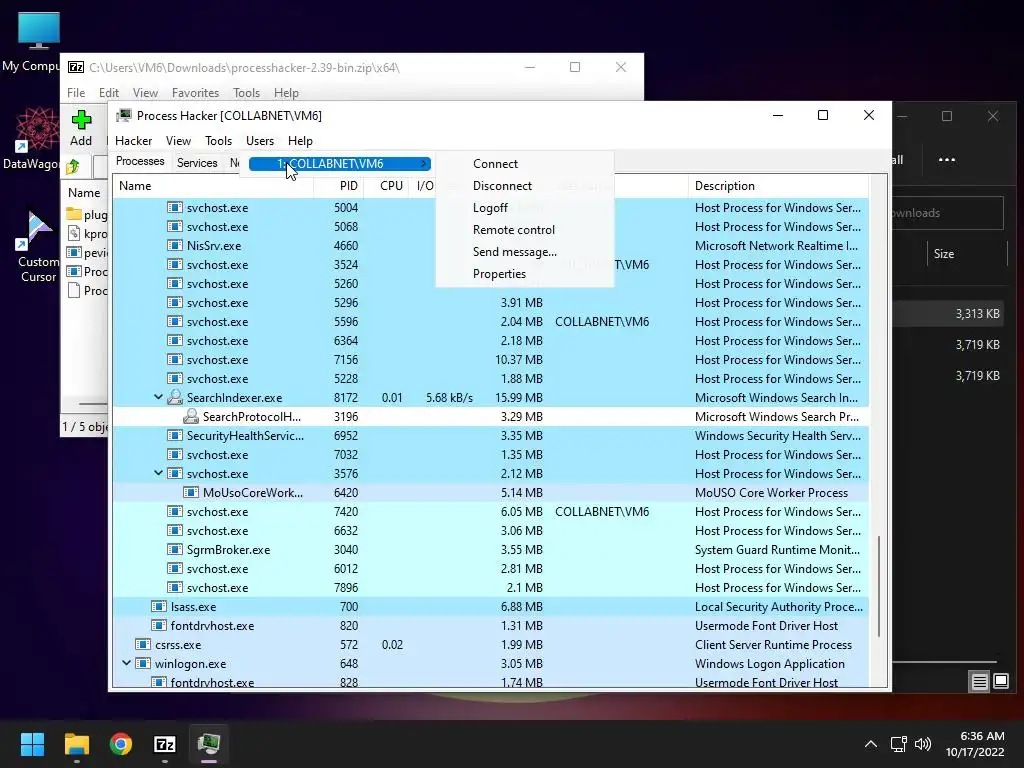Show hidden tray icons chevron

871,744
